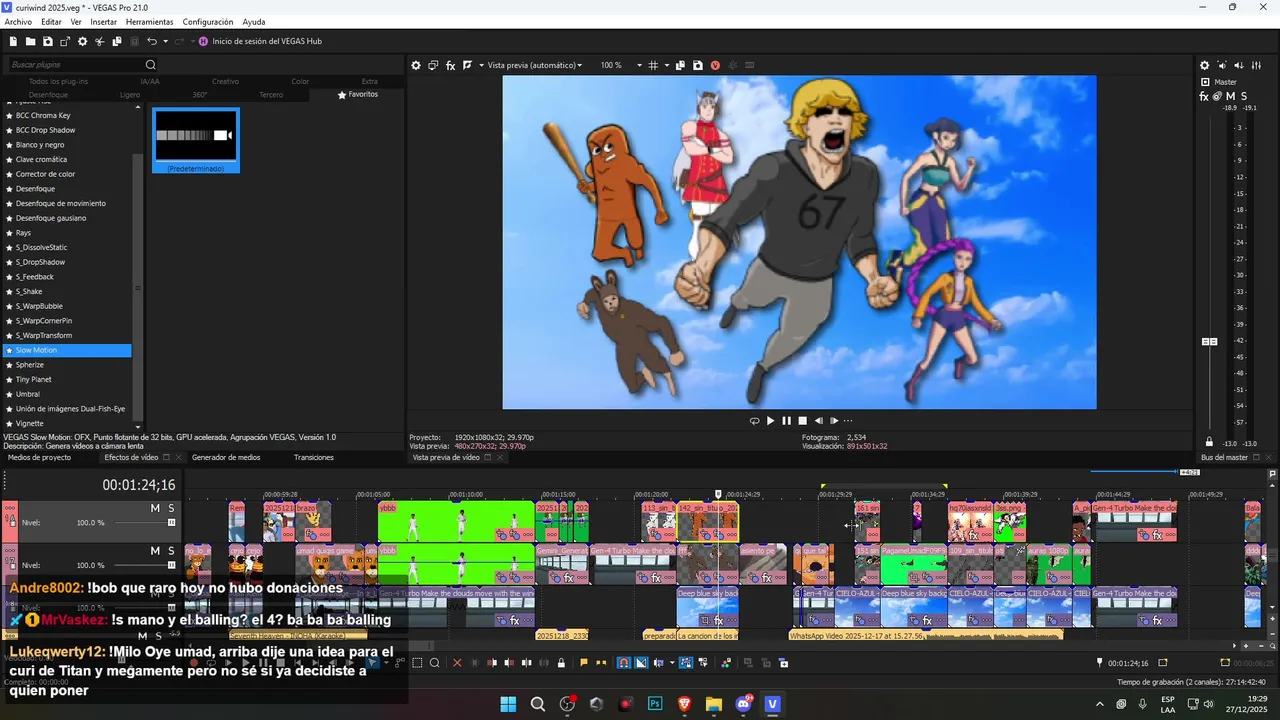Screen dimensions: 1280x720
Task: Adjust the Master bus volume fader
Action: pos(1209,341)
